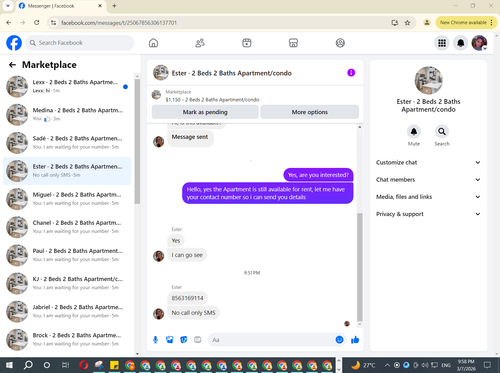Image resolution: width=500 pixels, height=373 pixels.
Task: Click the browser back arrow
Action: pos(9,23)
